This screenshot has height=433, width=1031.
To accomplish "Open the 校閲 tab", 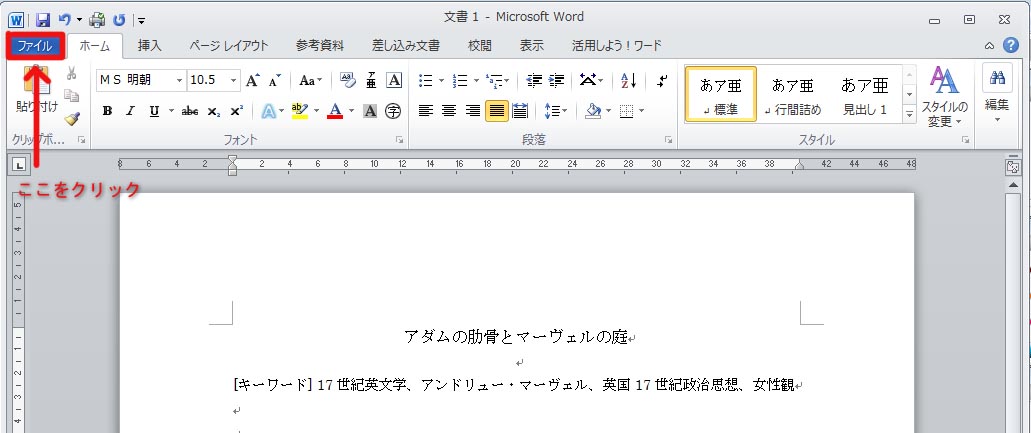I will tap(479, 46).
